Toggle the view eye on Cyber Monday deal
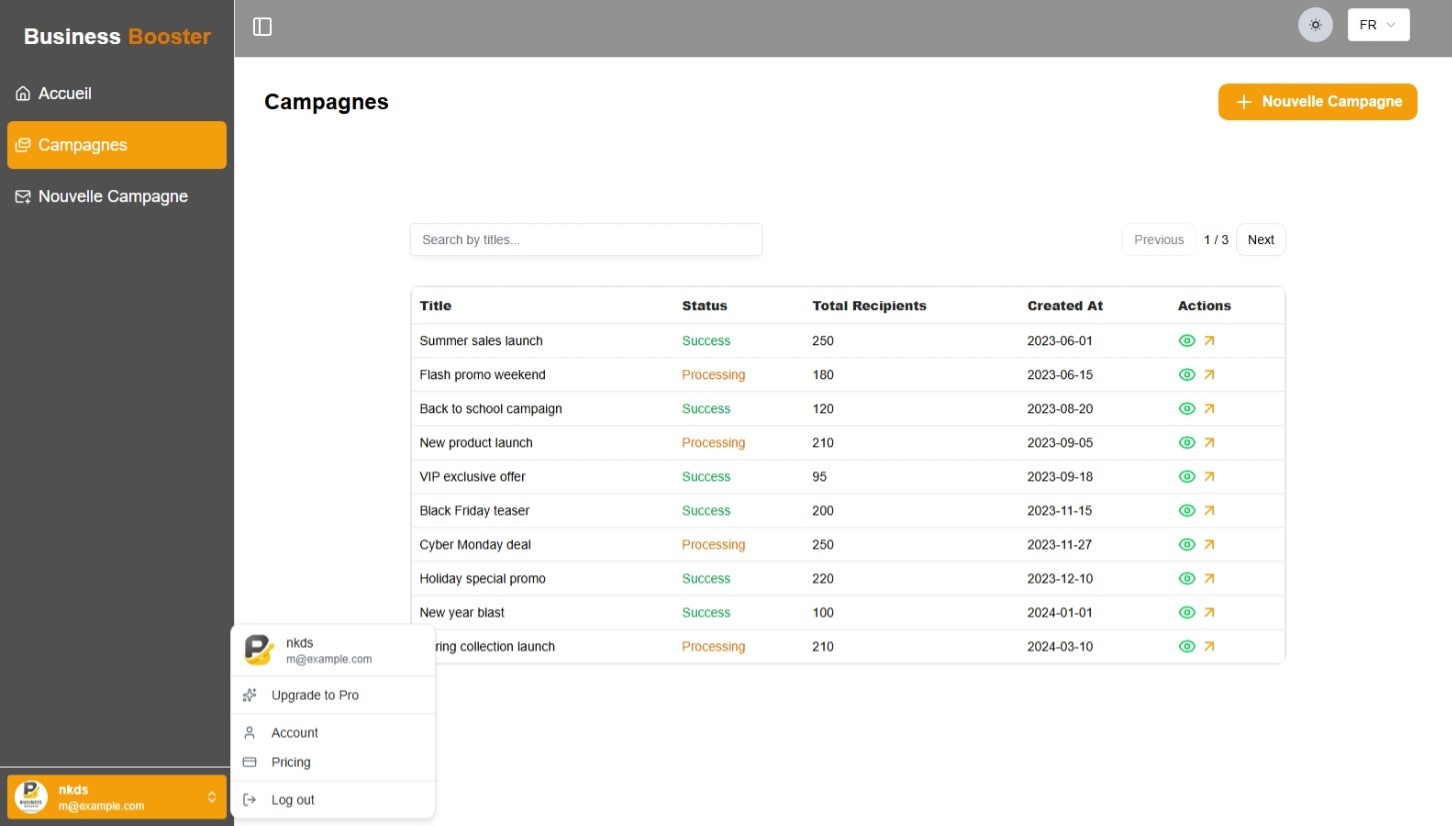The width and height of the screenshot is (1452, 826). pos(1187,544)
